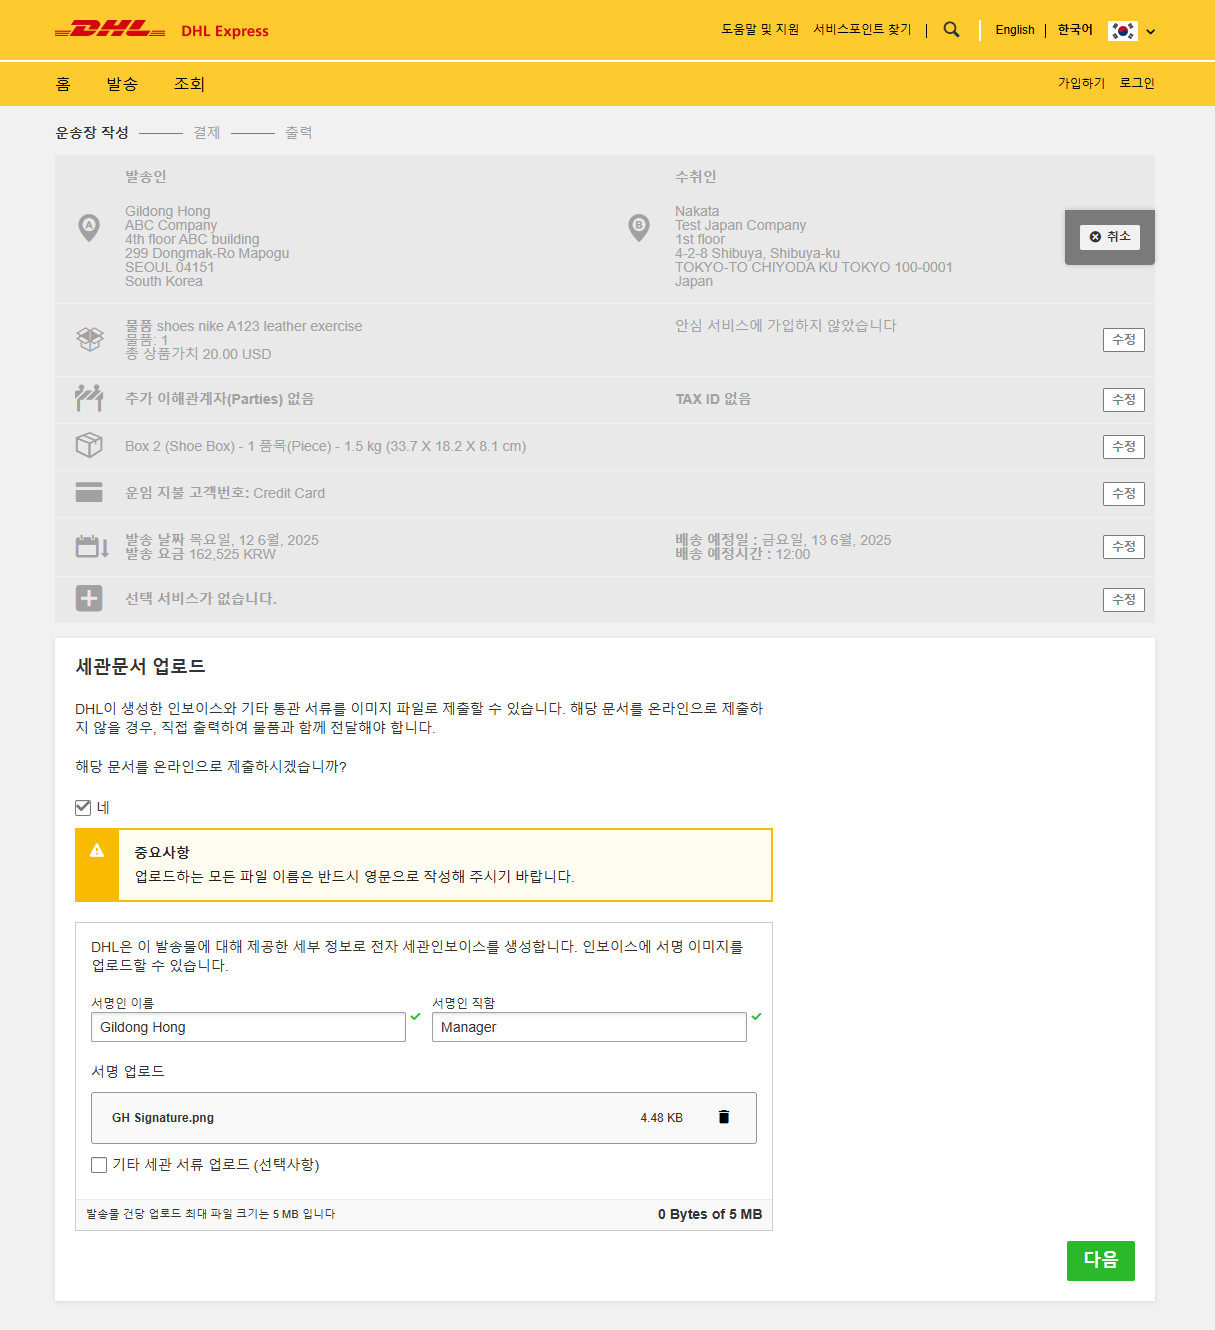Go to 출력 step
Image resolution: width=1215 pixels, height=1330 pixels.
[299, 132]
